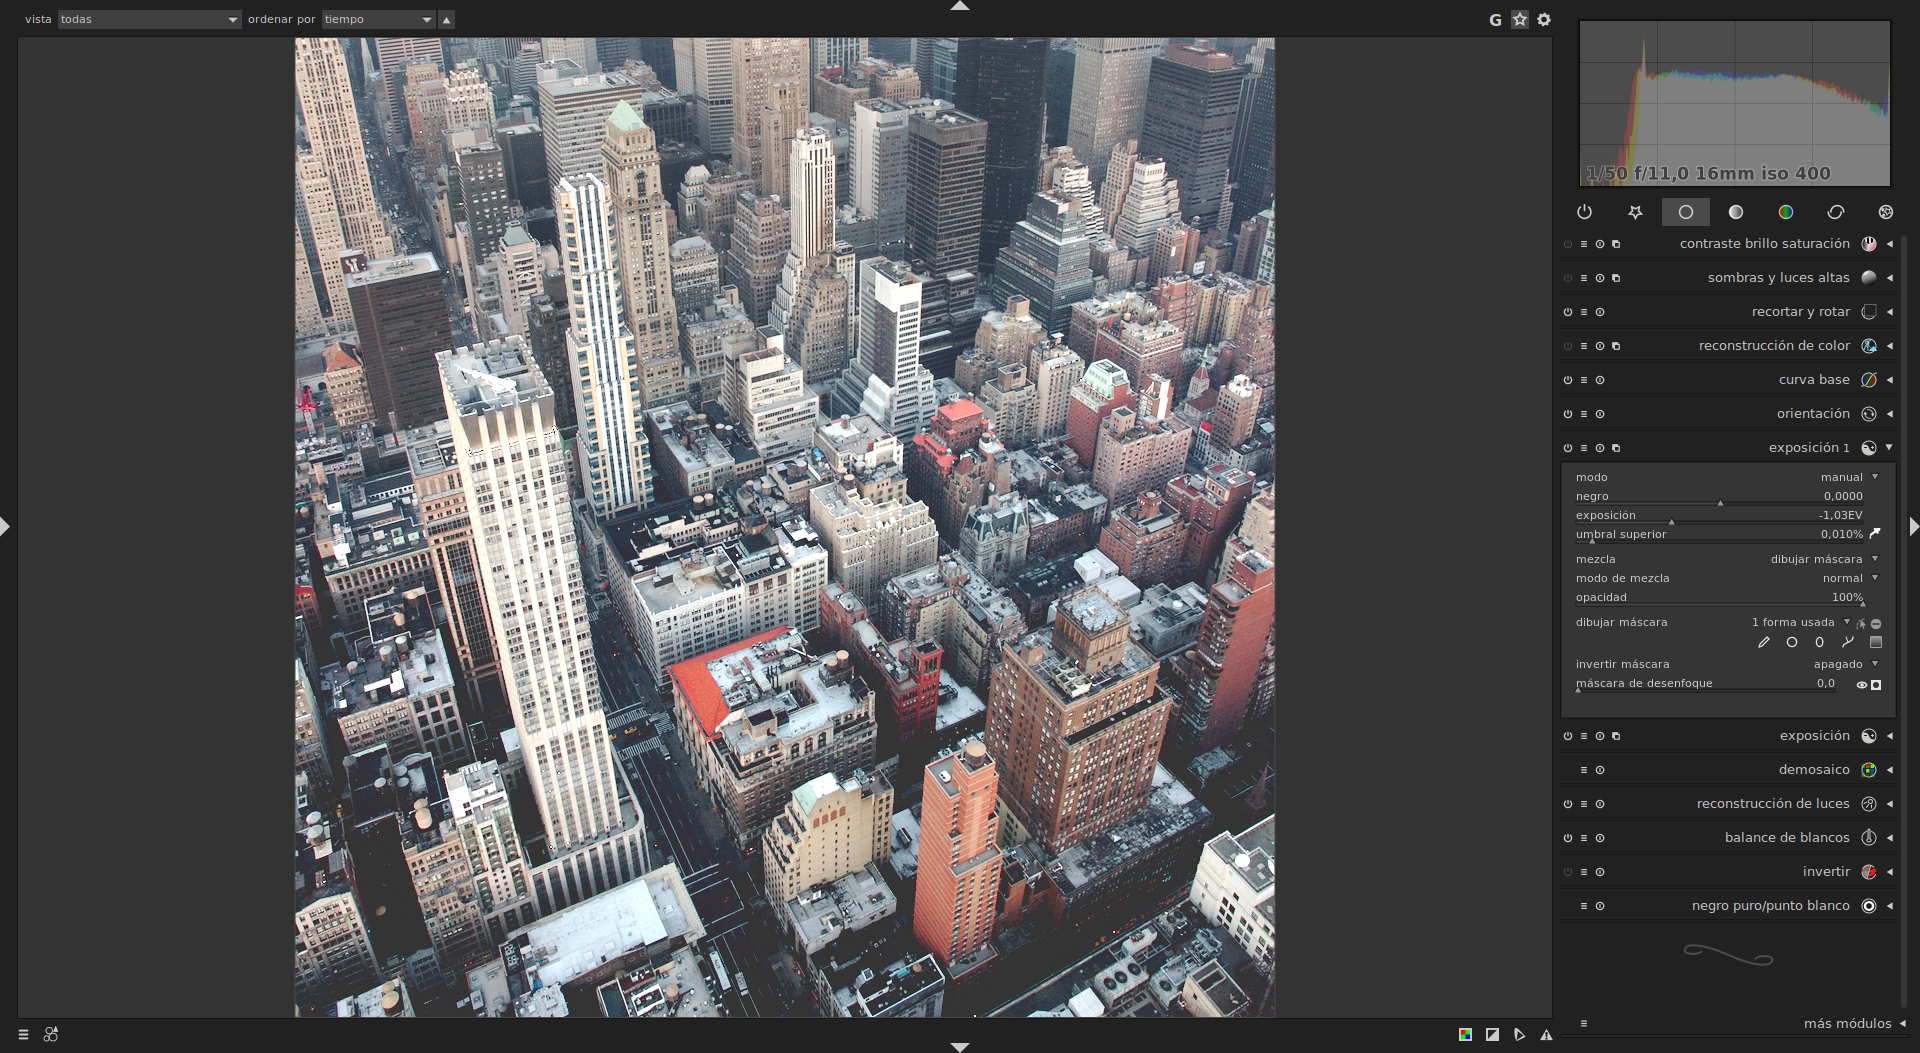This screenshot has height=1053, width=1920.
Task: Add a gradient mask shape
Action: click(1876, 643)
